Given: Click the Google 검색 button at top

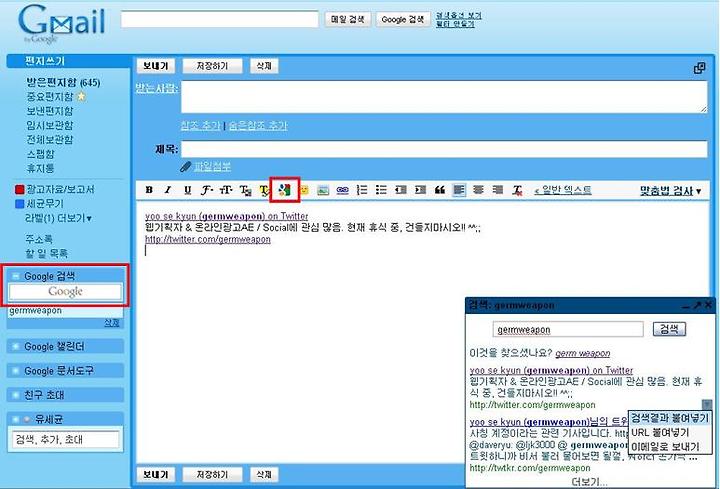Looking at the screenshot, I should pyautogui.click(x=403, y=19).
